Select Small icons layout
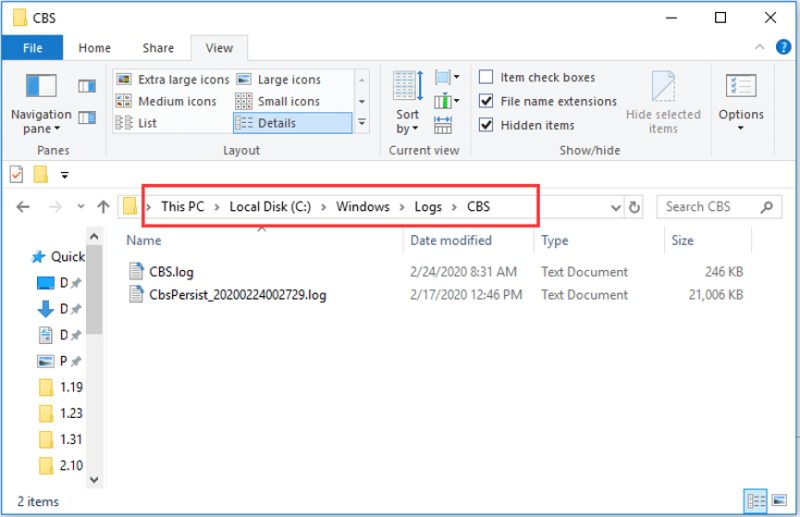This screenshot has width=800, height=517. coord(278,101)
